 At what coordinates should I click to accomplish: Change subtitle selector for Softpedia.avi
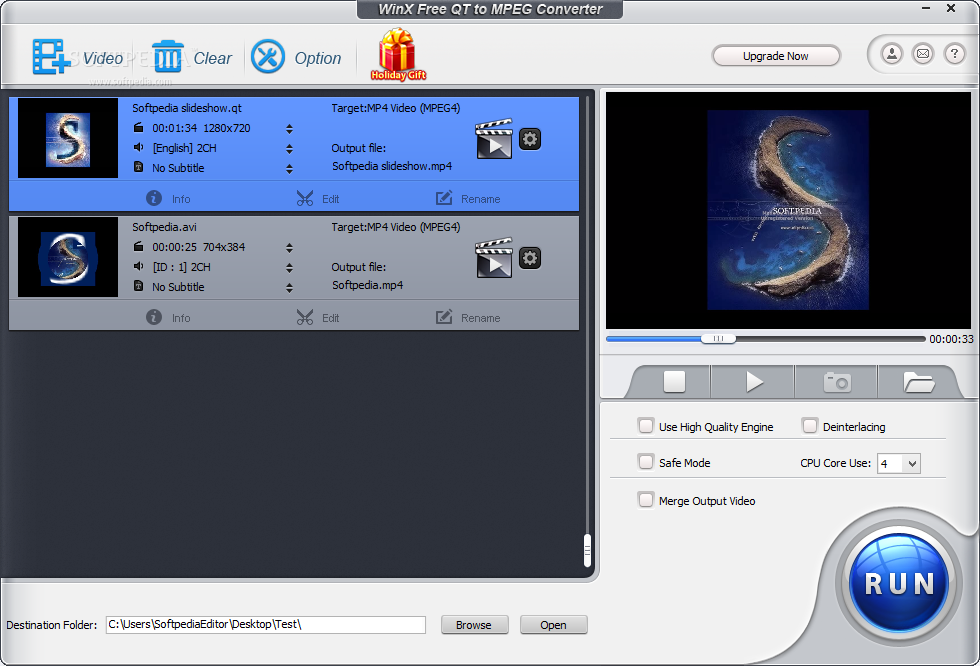pyautogui.click(x=289, y=287)
